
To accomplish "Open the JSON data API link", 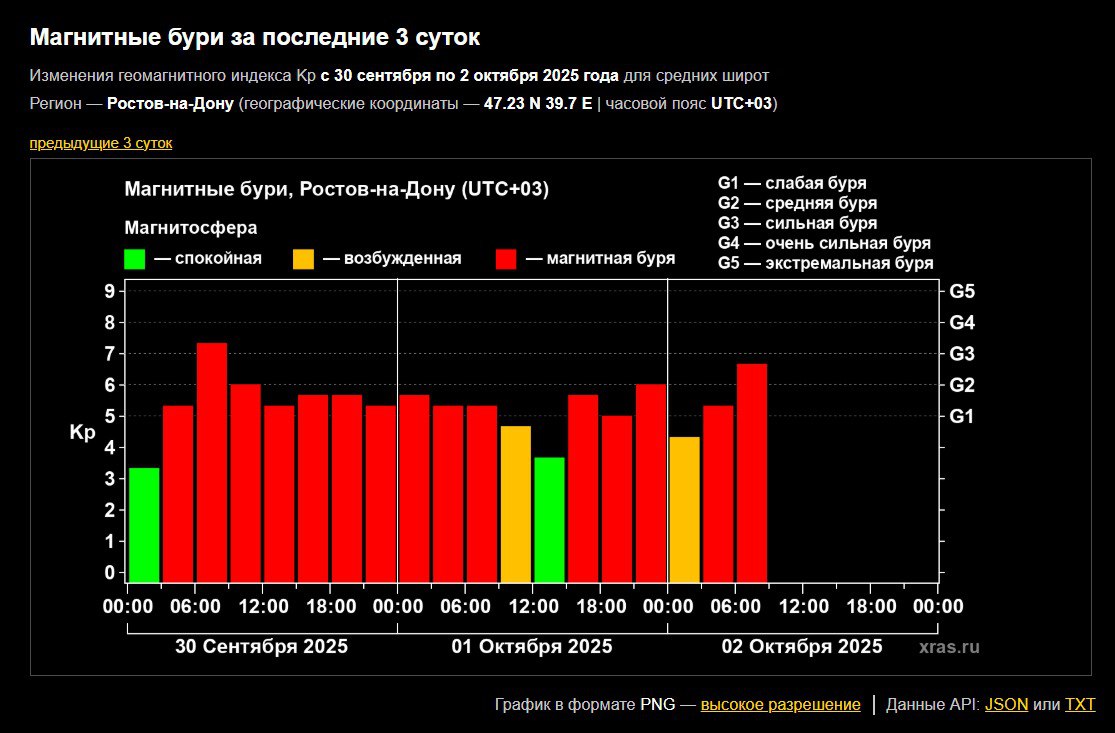I will [x=1006, y=704].
